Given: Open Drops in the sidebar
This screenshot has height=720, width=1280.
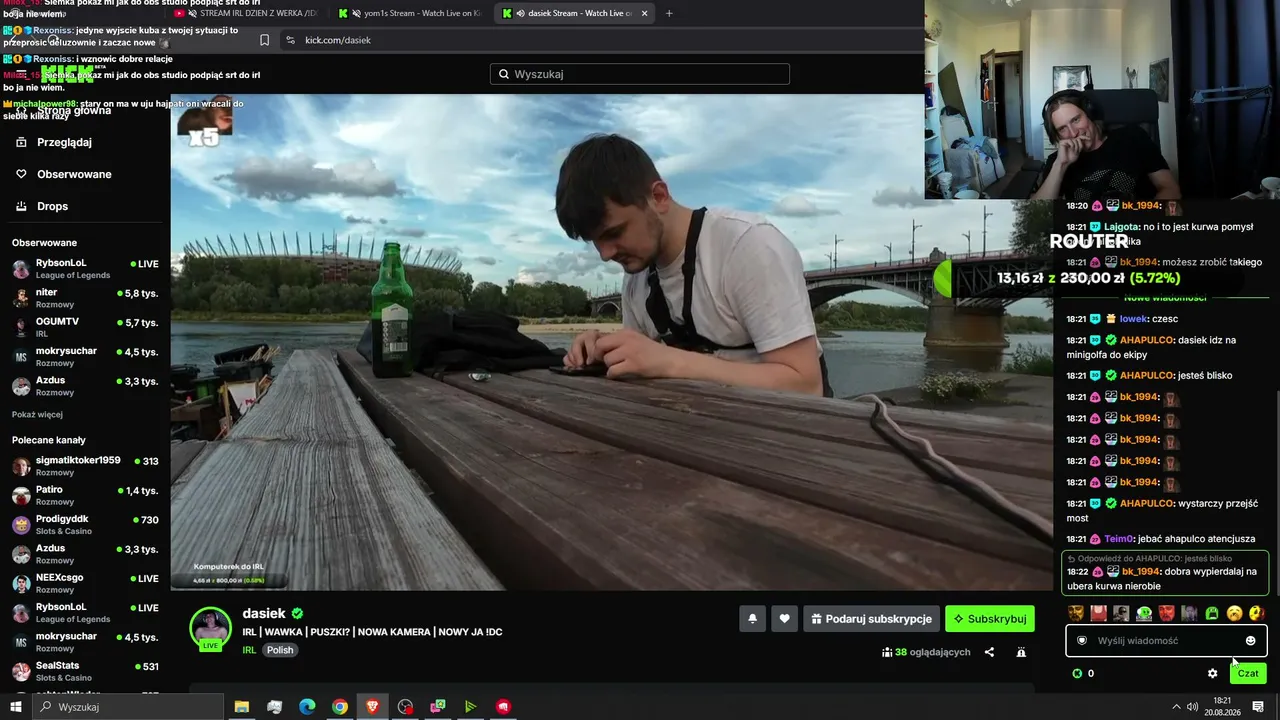Looking at the screenshot, I should [52, 206].
